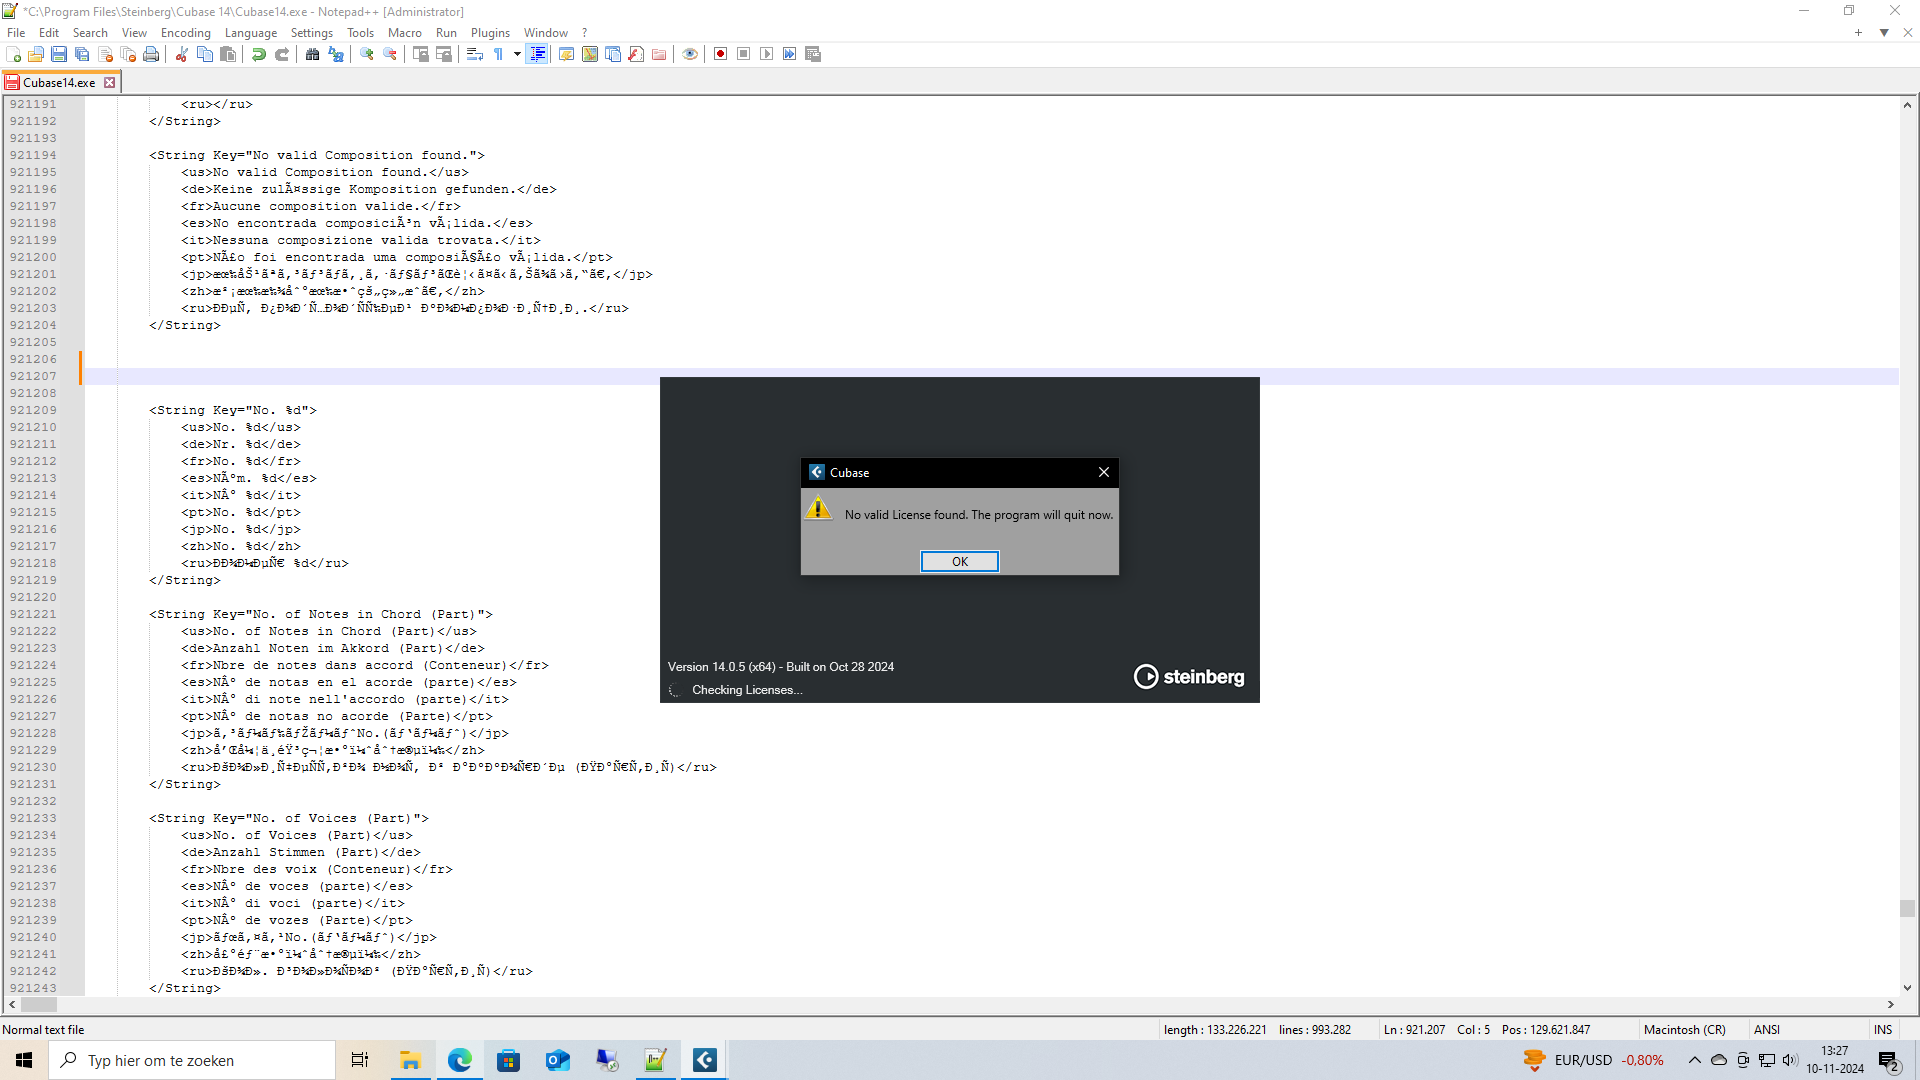The image size is (1920, 1080).
Task: Open Folder as Workspace via its toolbar icon
Action: click(659, 54)
